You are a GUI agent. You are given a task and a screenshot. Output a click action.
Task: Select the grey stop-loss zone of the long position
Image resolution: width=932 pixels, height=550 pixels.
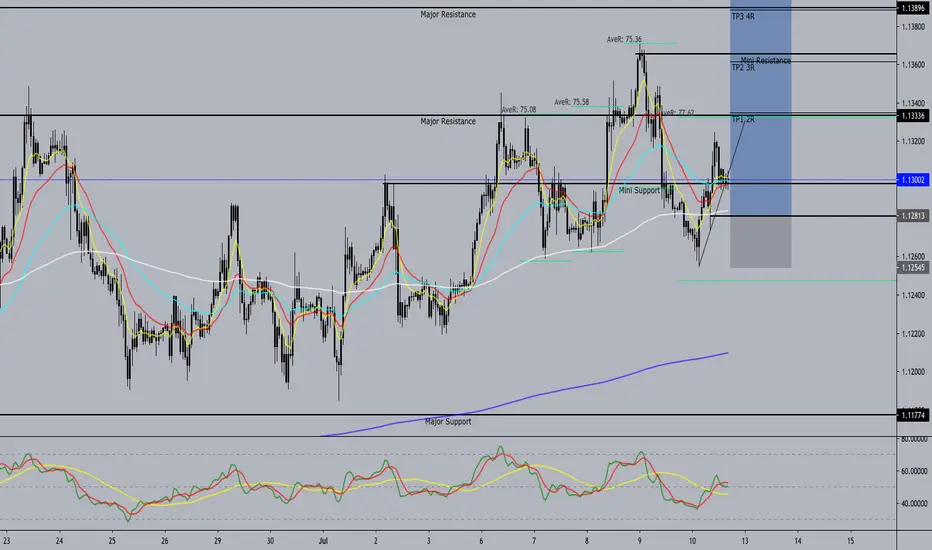761,242
